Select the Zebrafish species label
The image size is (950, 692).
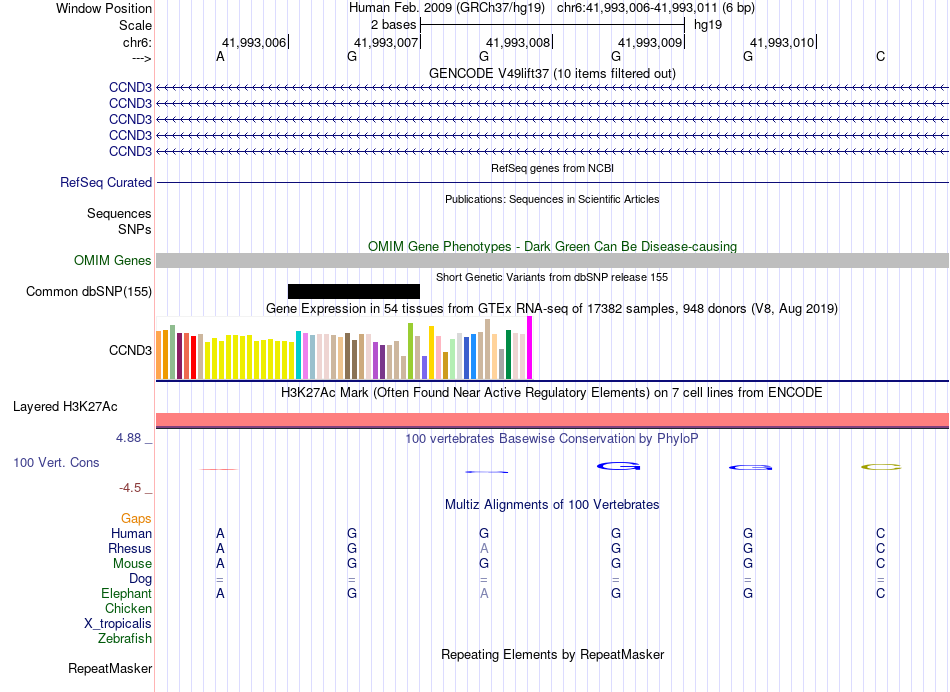[x=125, y=638]
